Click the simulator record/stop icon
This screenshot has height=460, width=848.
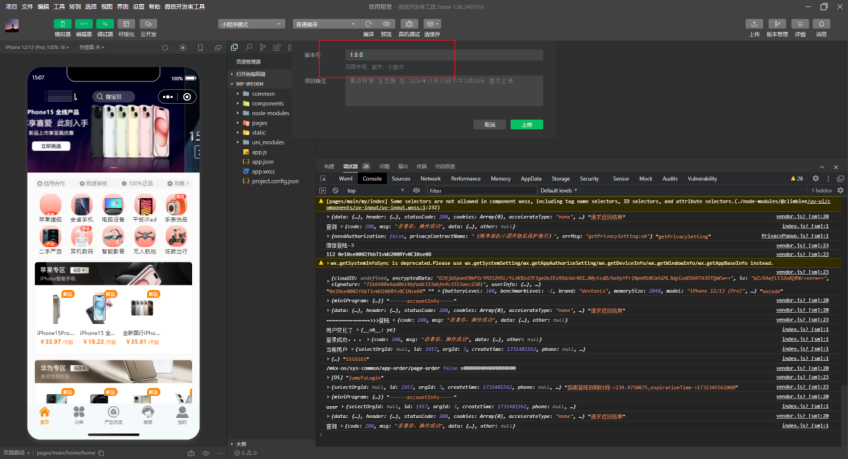coord(183,48)
